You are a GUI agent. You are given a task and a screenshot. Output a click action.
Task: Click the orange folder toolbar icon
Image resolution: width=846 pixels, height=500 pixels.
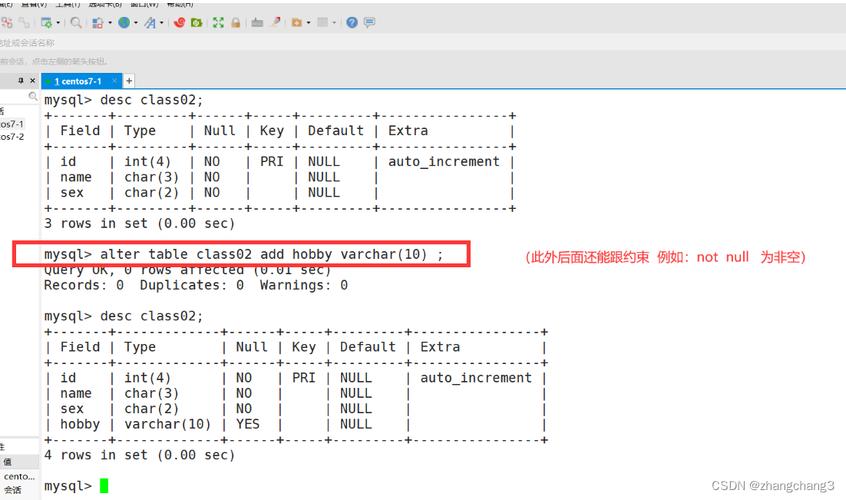pyautogui.click(x=297, y=23)
